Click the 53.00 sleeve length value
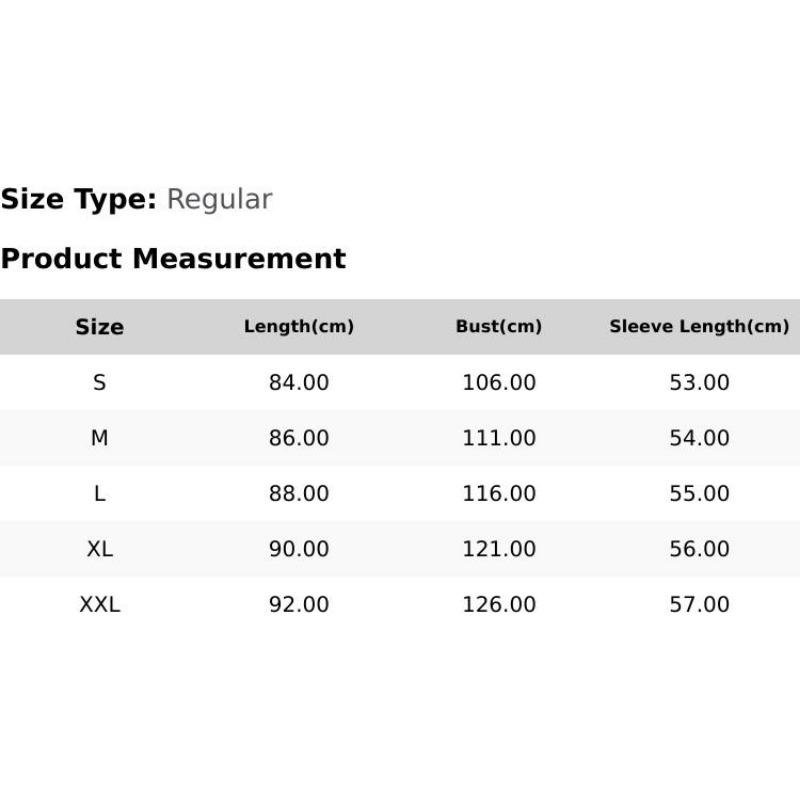 [699, 382]
